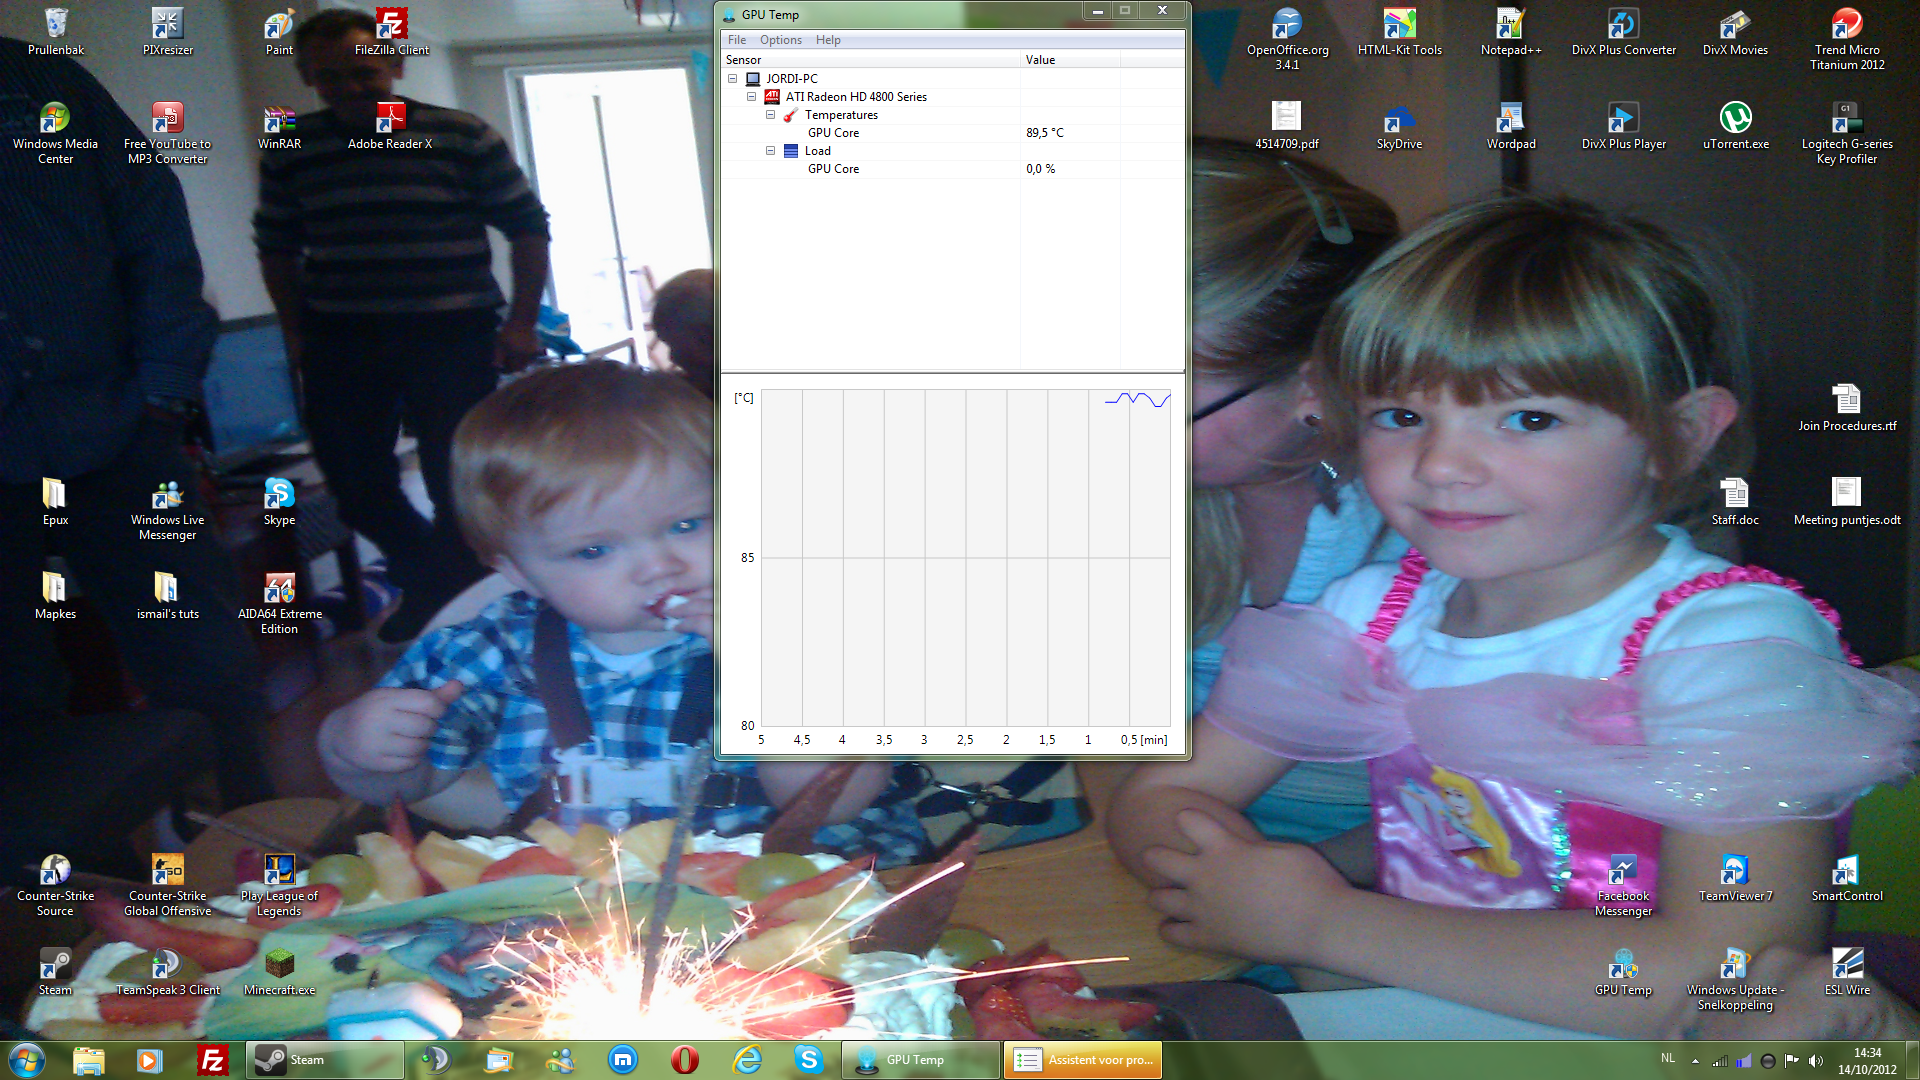Open Windows Explorer taskbar icon

point(89,1060)
